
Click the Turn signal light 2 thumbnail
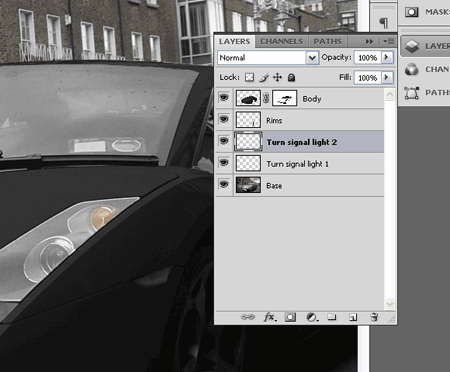click(248, 142)
